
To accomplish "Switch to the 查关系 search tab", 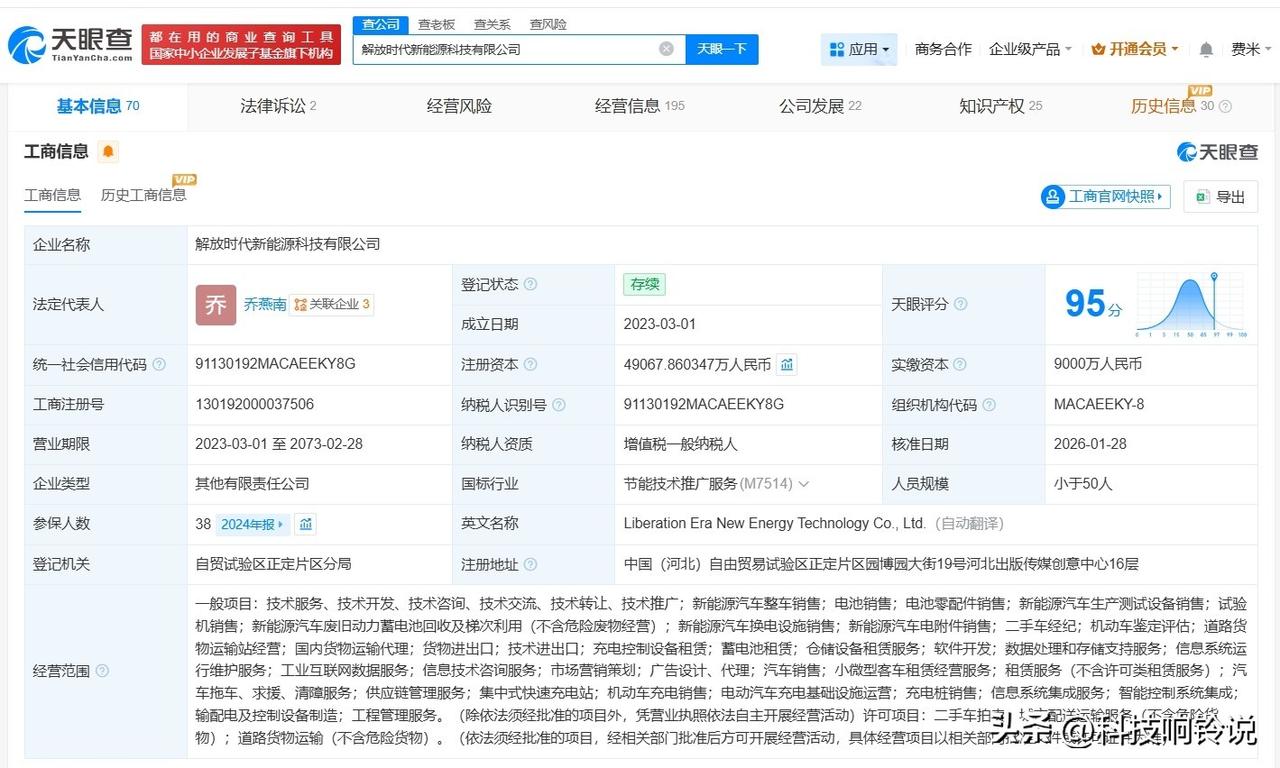I will (x=492, y=24).
